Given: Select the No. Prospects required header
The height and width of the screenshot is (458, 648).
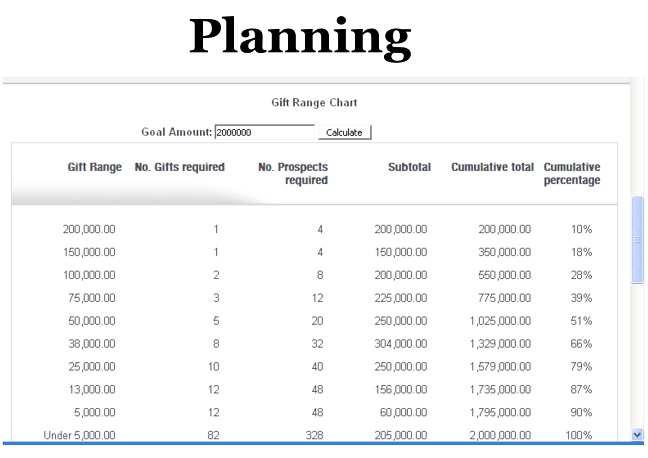Looking at the screenshot, I should (x=293, y=174).
